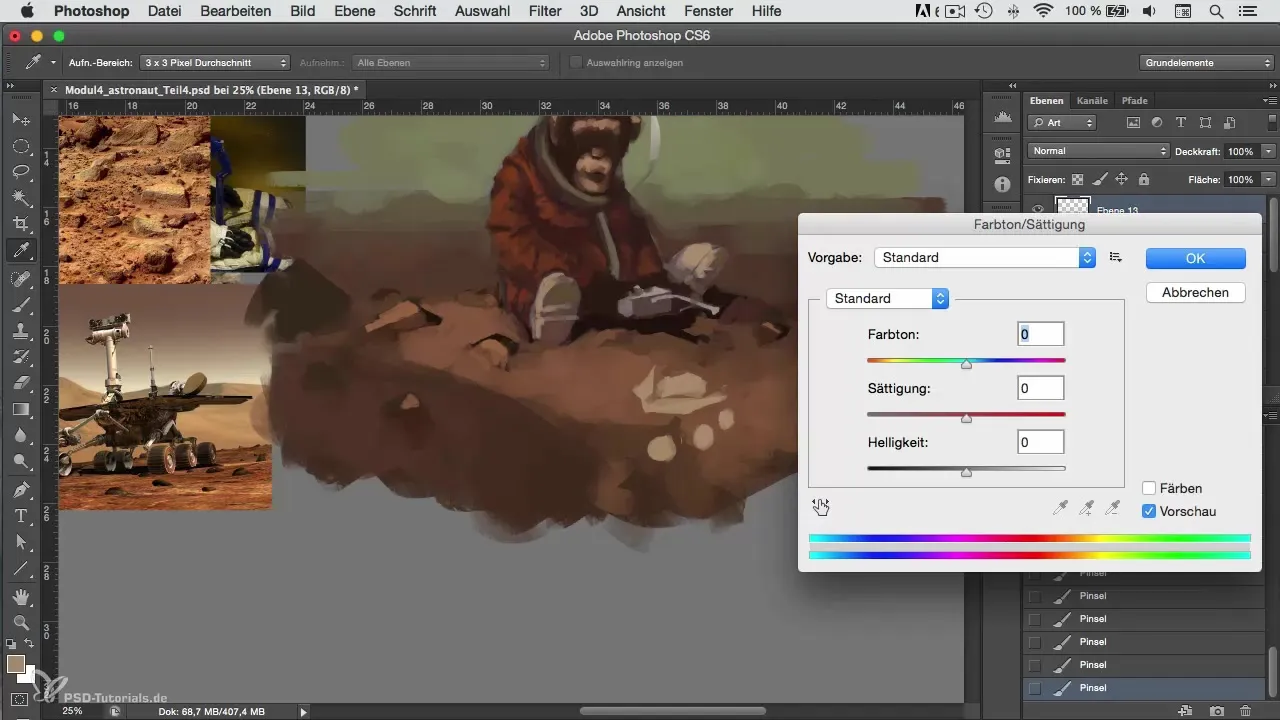Select the Move tool
The image size is (1280, 720).
(x=20, y=120)
